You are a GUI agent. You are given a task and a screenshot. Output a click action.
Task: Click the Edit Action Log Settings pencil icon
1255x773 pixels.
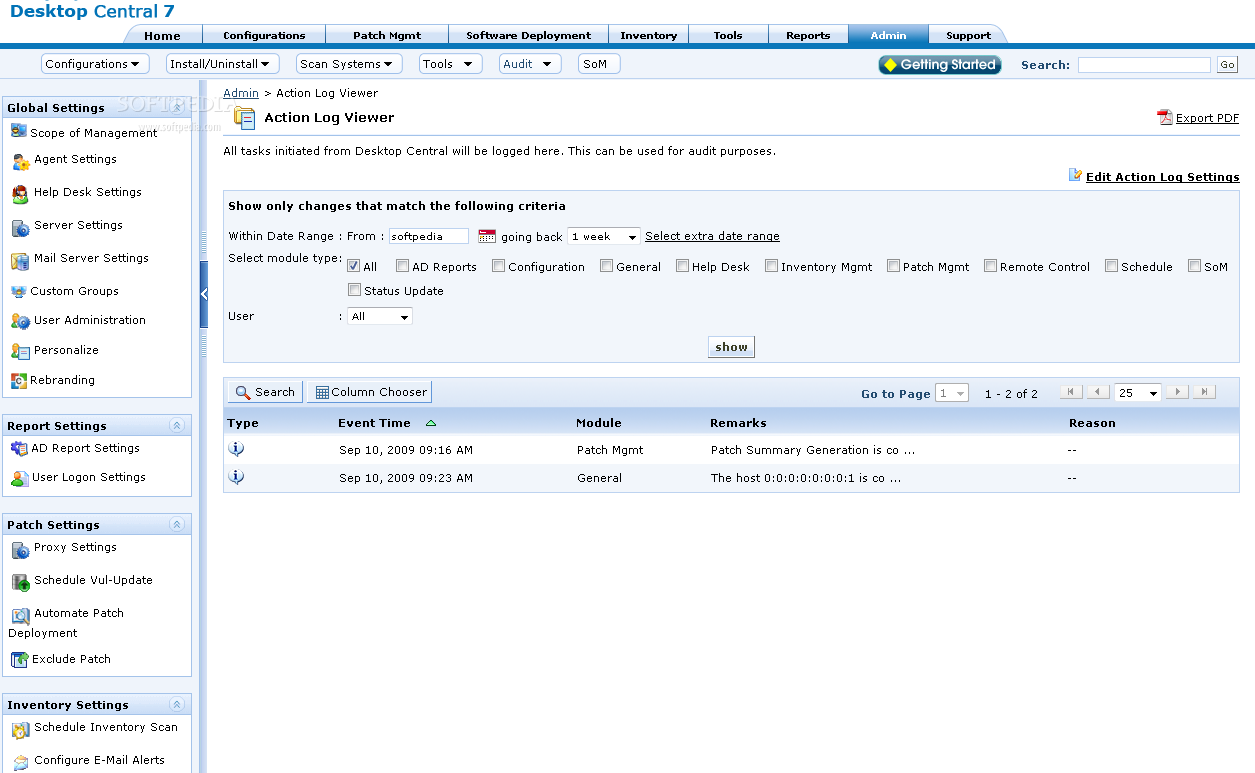click(x=1076, y=175)
